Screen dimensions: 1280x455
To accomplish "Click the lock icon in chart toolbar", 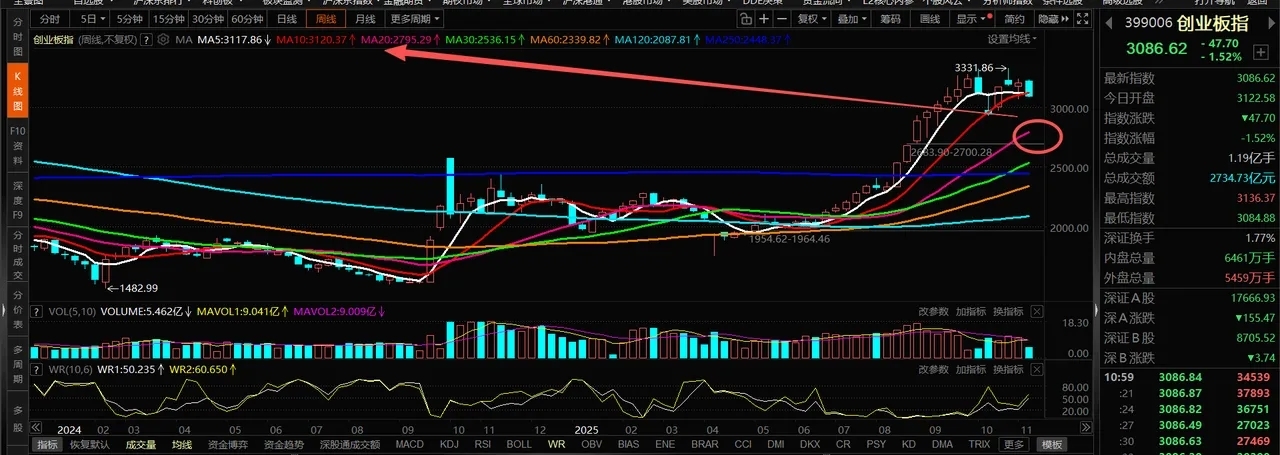I will [x=747, y=19].
